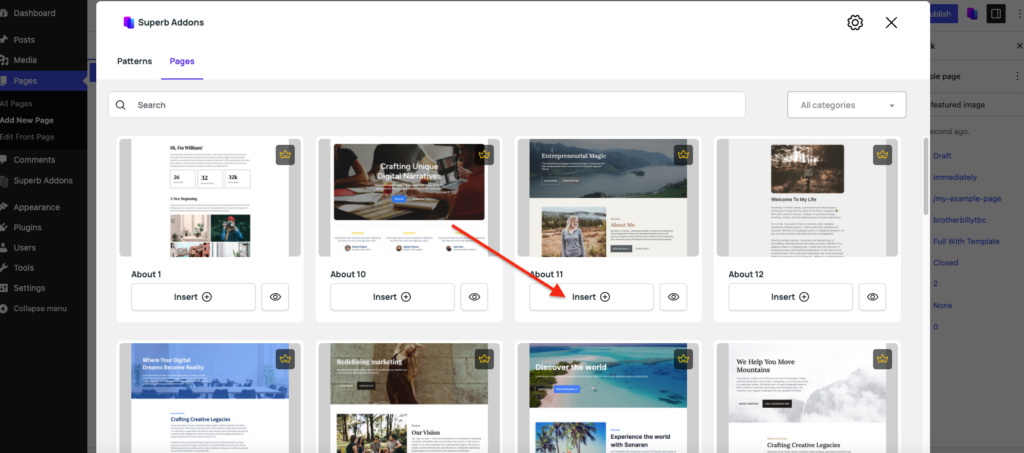Open About 1 template thumbnail
Screen dimensions: 1024x453
[210, 197]
